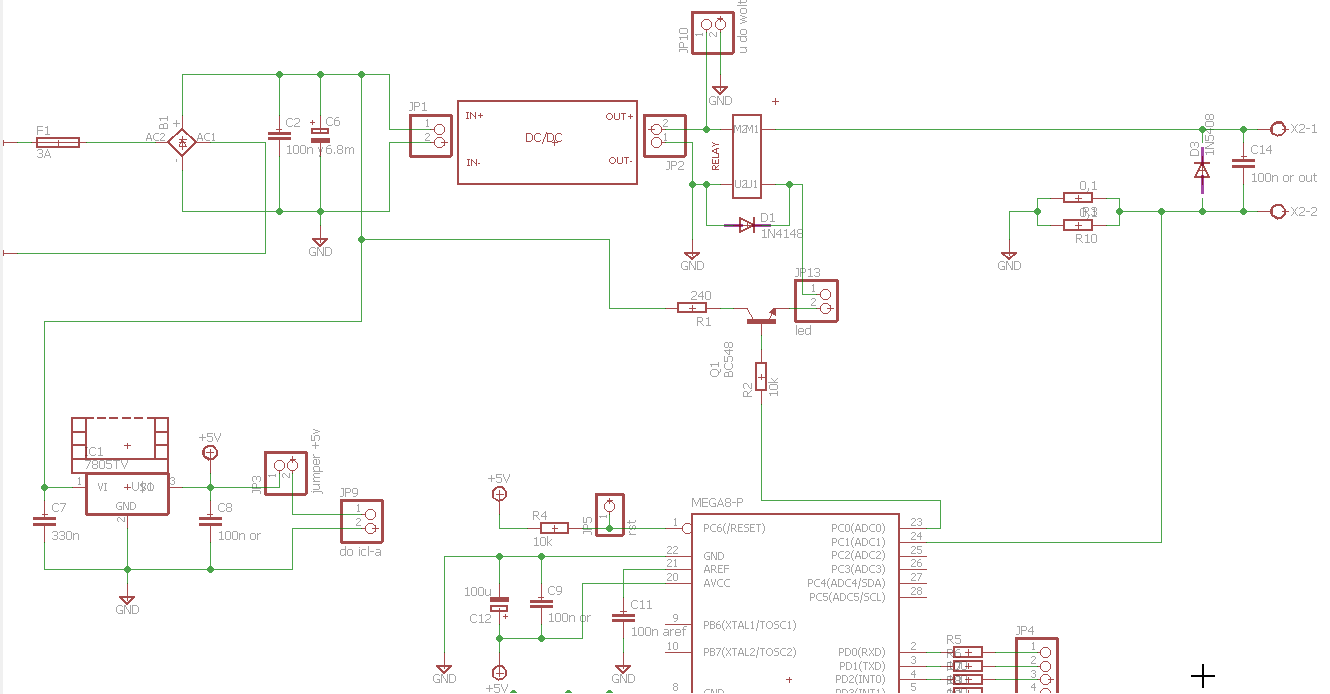Click the 'MEGA8-P' chip name label
Screen dimensions: 1330x694
point(717,502)
